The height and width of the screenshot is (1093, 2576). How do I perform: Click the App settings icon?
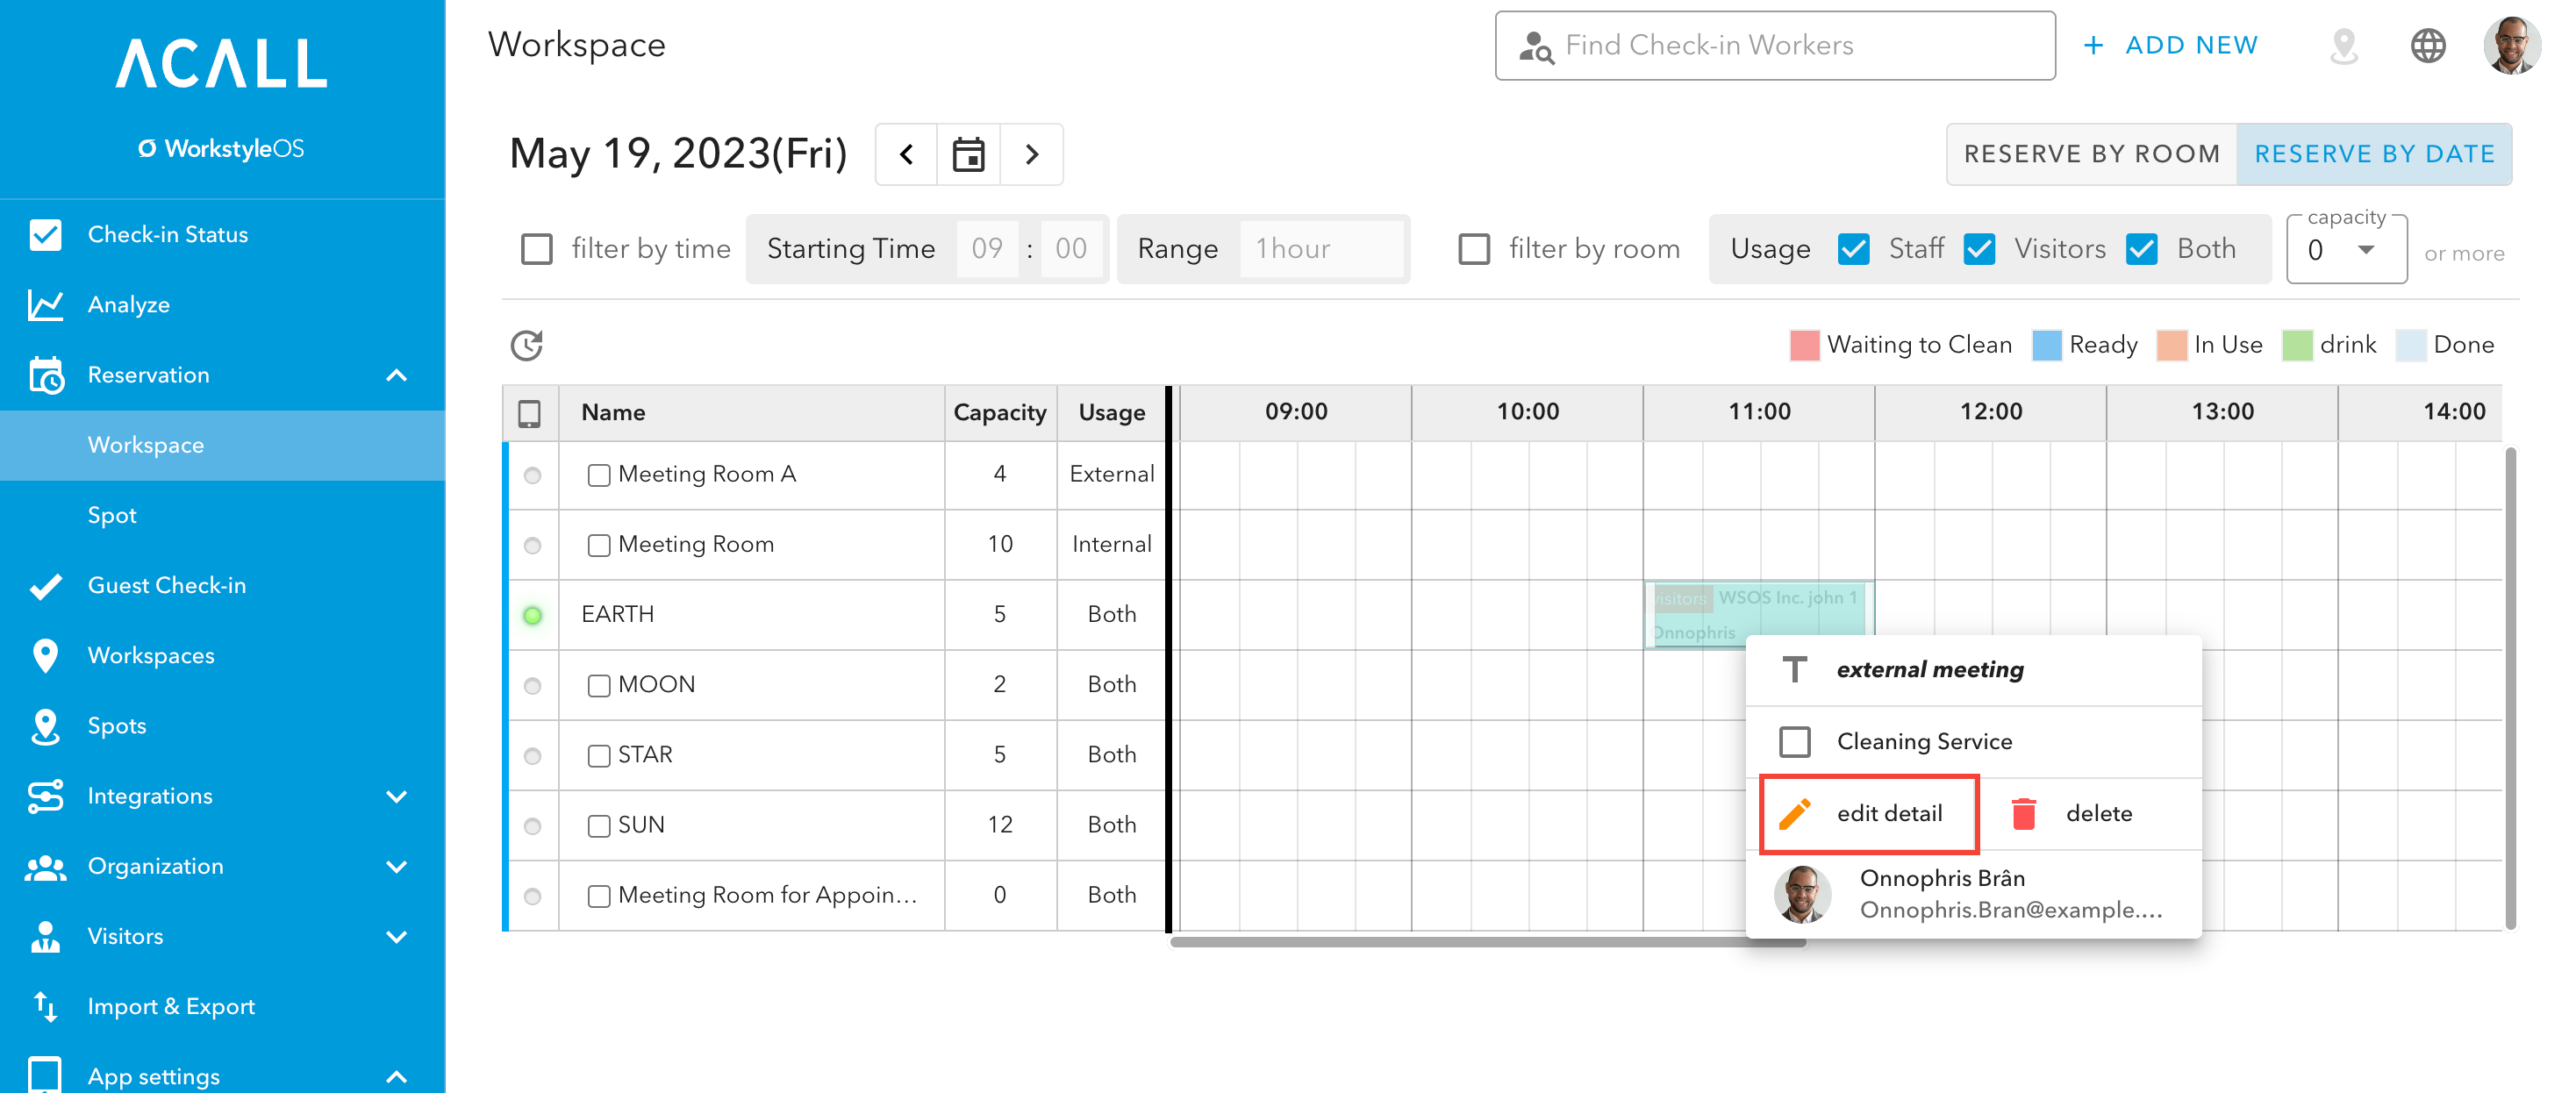click(x=45, y=1074)
